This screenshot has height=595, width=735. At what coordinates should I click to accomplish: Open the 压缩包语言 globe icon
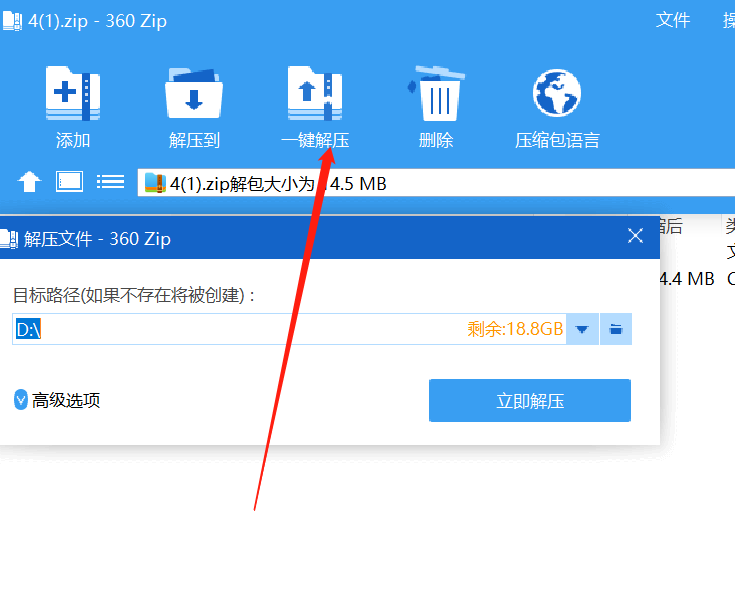(x=557, y=93)
